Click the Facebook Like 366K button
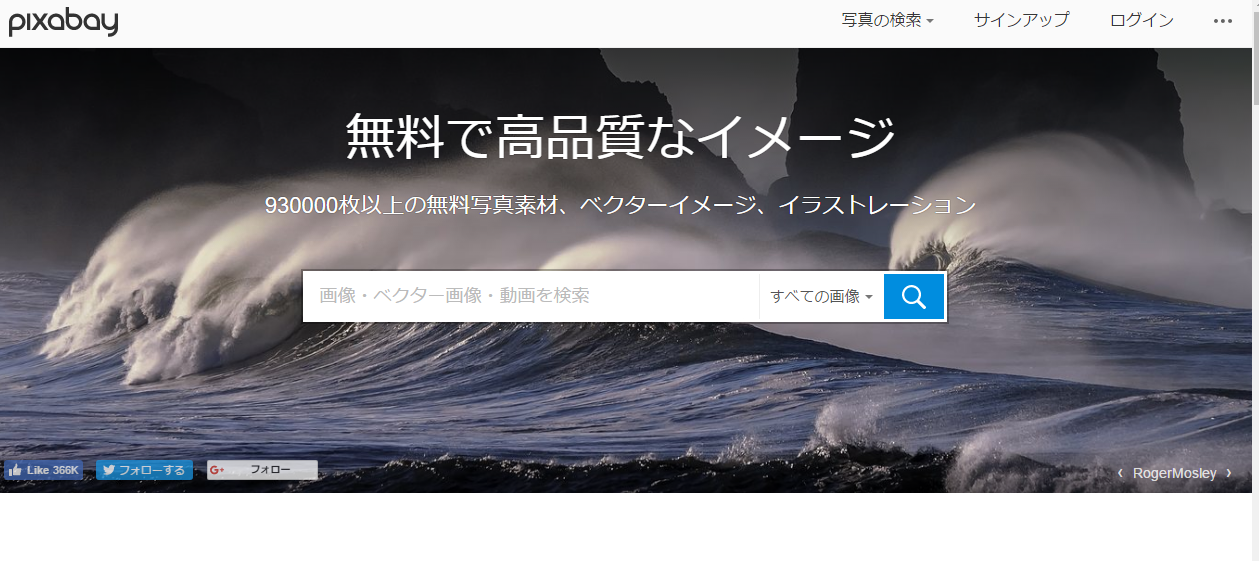1259x561 pixels. (44, 470)
